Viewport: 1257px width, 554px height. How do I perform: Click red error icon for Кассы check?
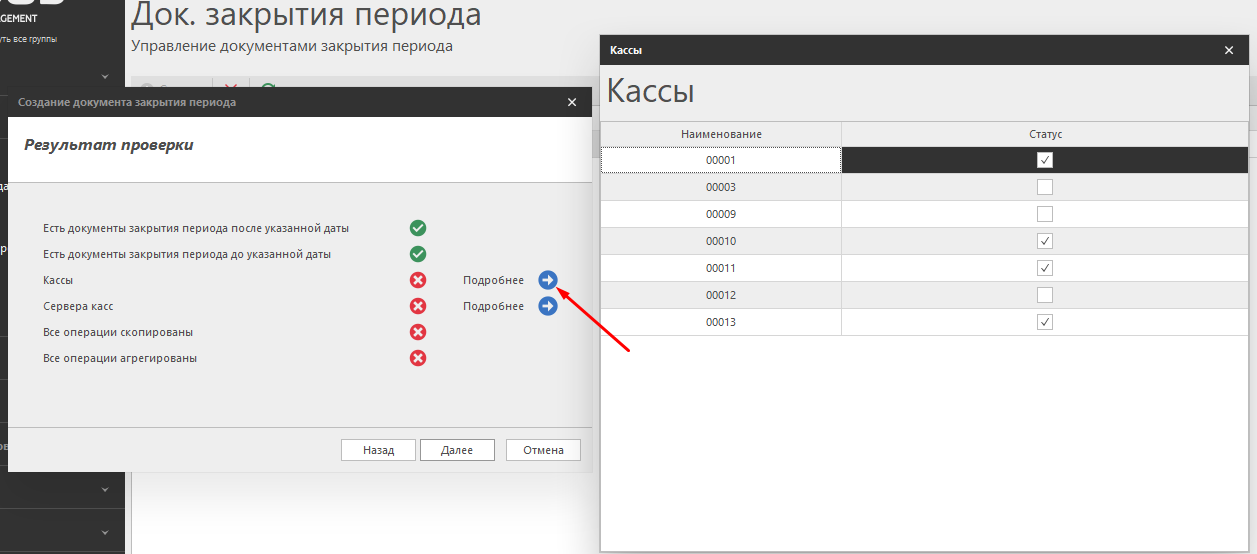(x=418, y=280)
